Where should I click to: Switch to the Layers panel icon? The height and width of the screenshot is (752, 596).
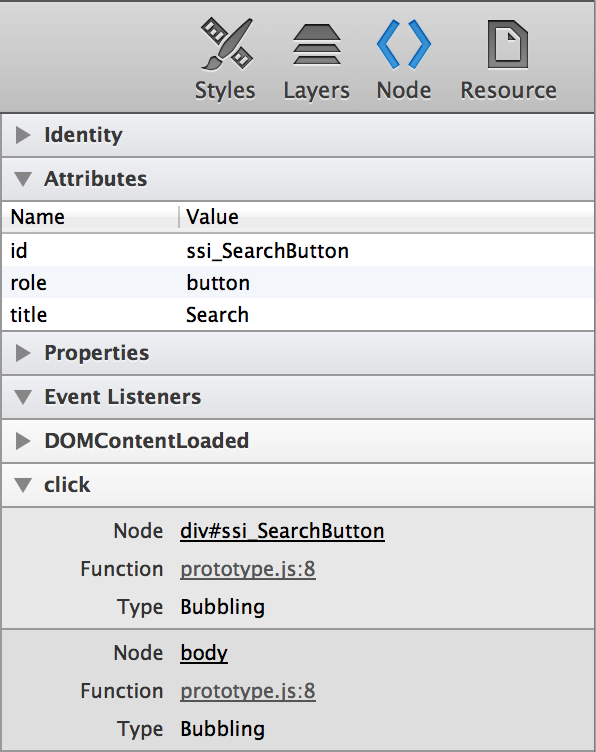pos(316,44)
